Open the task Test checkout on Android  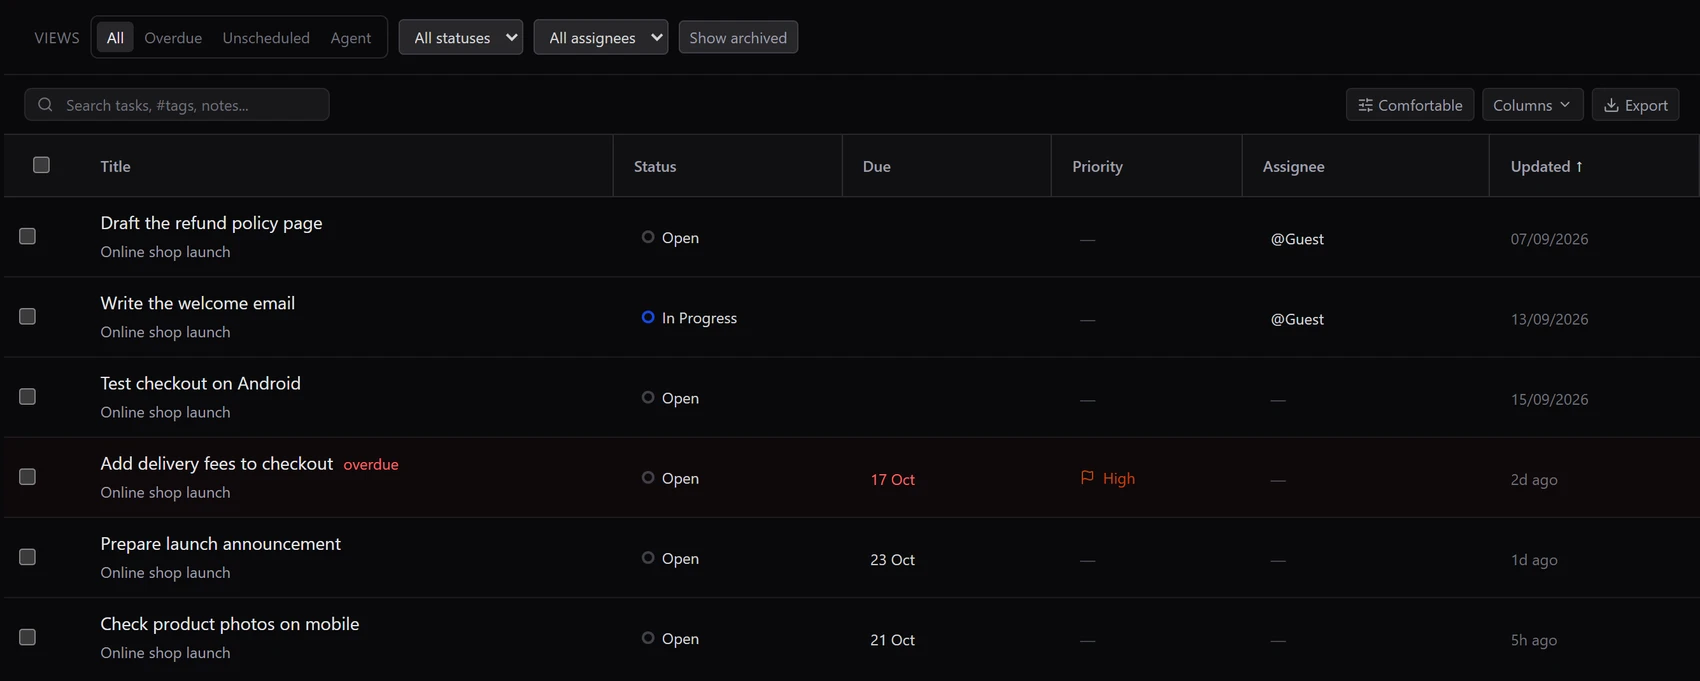[x=200, y=383]
